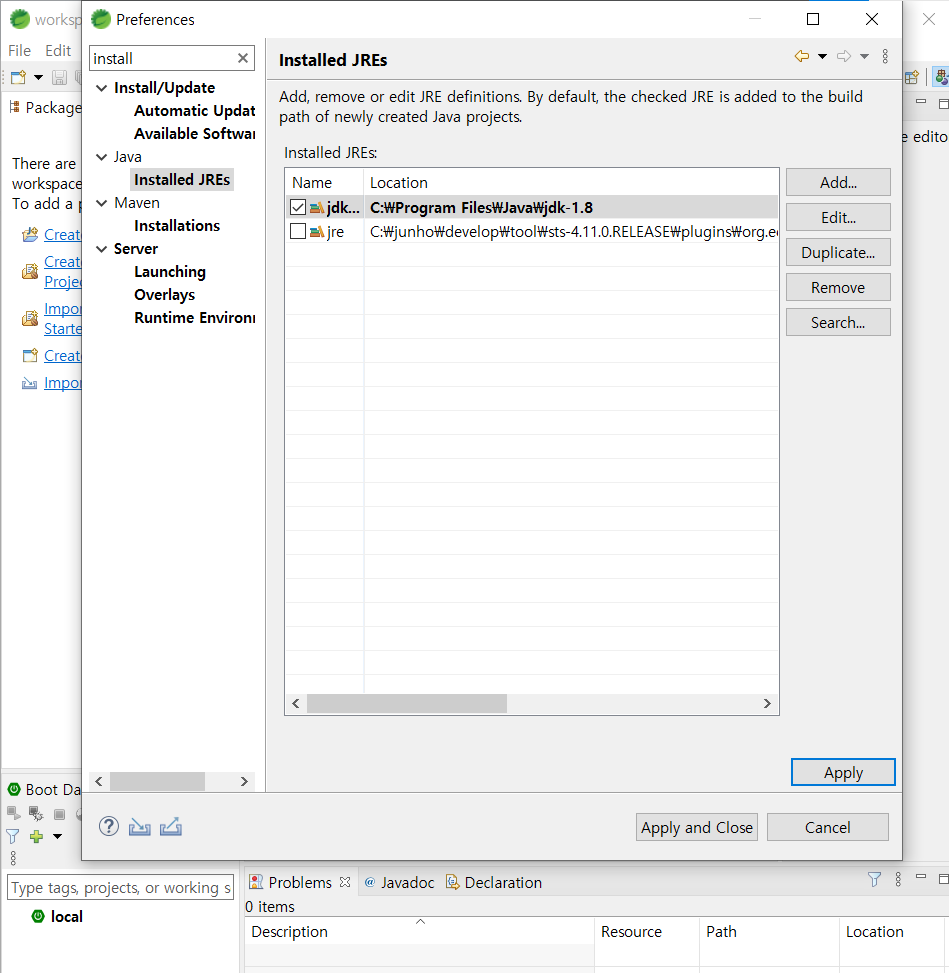Click the Open Perspective icon at top right
The image size is (949, 973).
(912, 78)
